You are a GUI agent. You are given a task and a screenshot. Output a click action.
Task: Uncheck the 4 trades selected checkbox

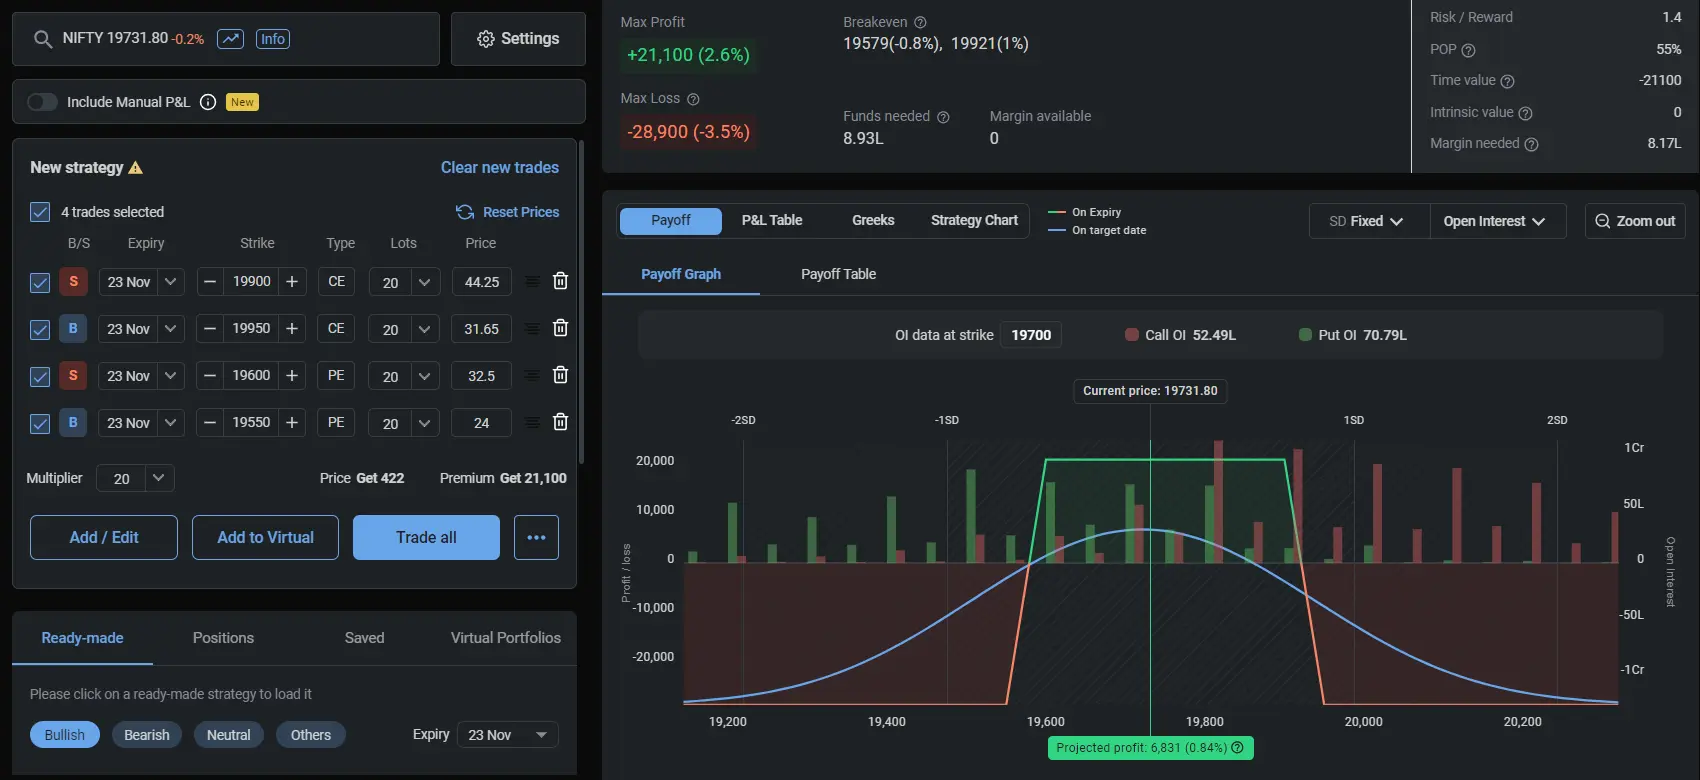coord(40,212)
